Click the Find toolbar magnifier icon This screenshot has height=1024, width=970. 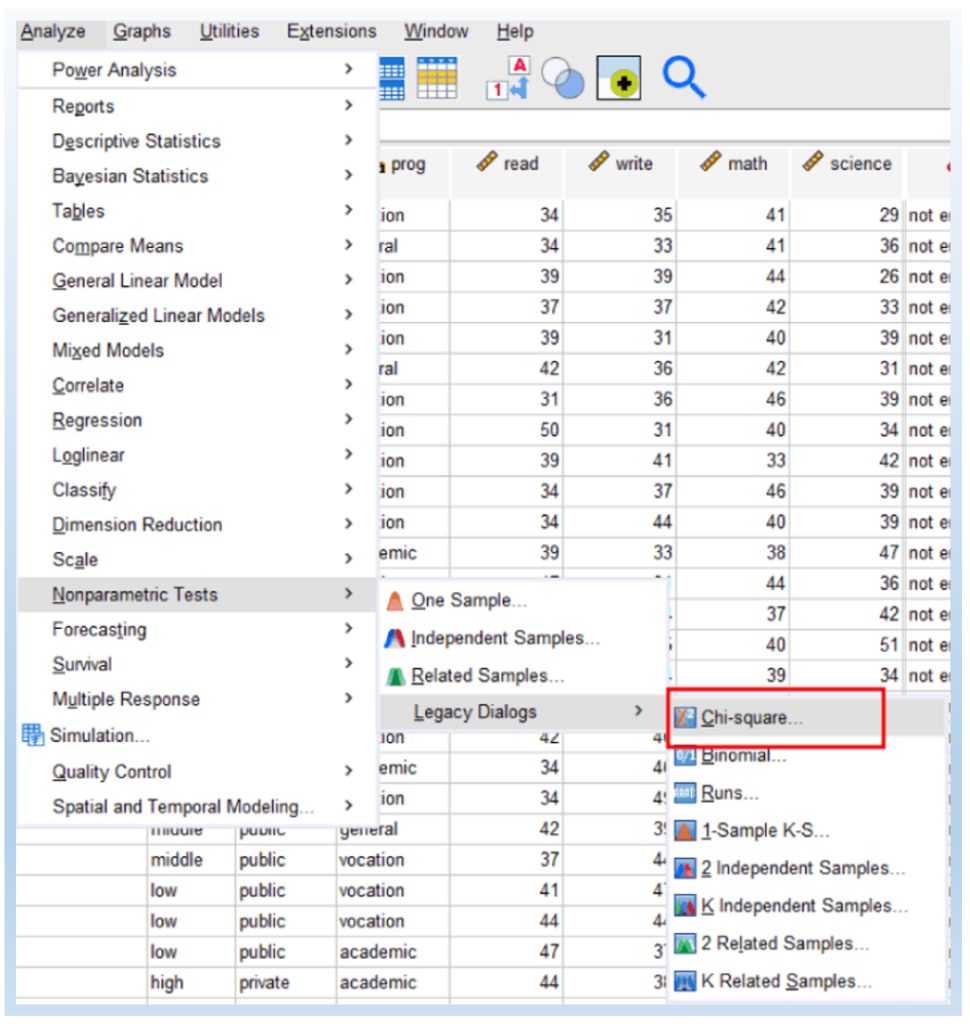click(685, 77)
